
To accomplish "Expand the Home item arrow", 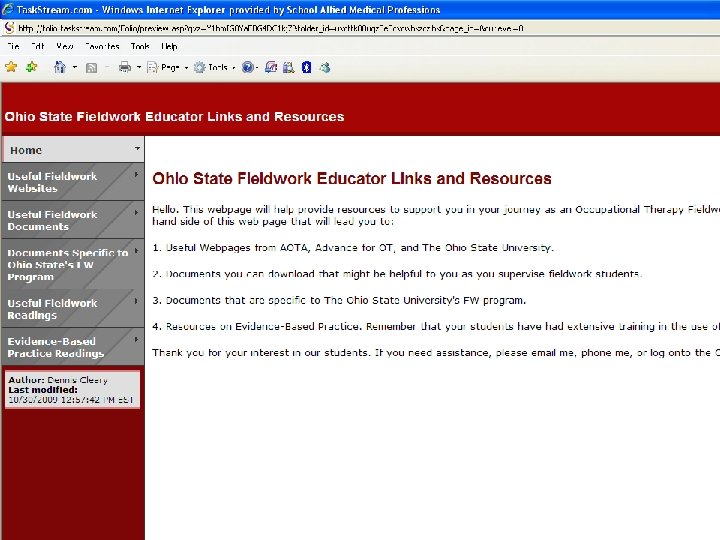I will click(x=137, y=148).
